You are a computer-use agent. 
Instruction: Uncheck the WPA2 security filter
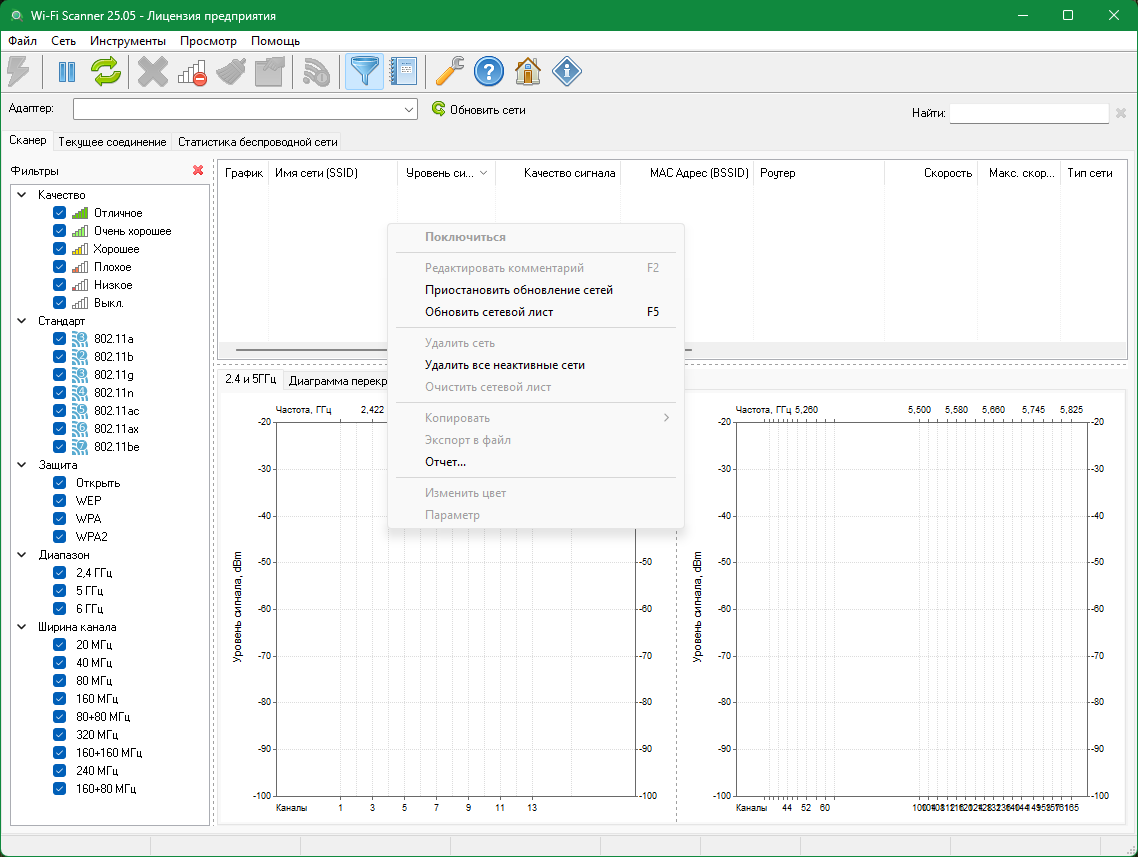(60, 537)
